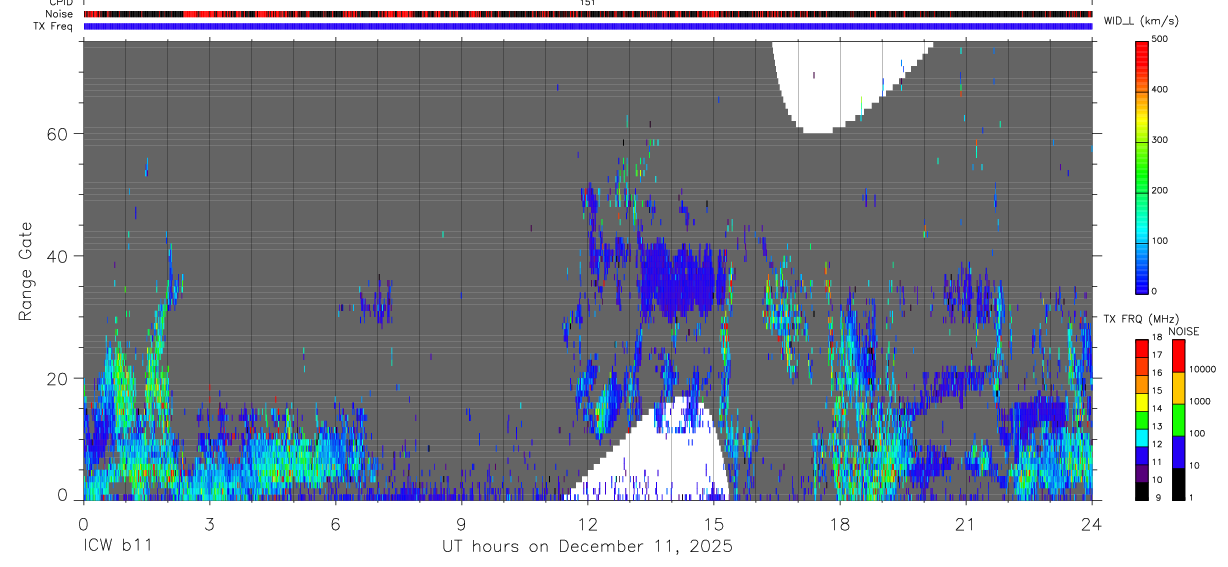Screen dimensions: 1228x567
Task: Click the 18 tick on the UT hours axis
Action: (840, 523)
